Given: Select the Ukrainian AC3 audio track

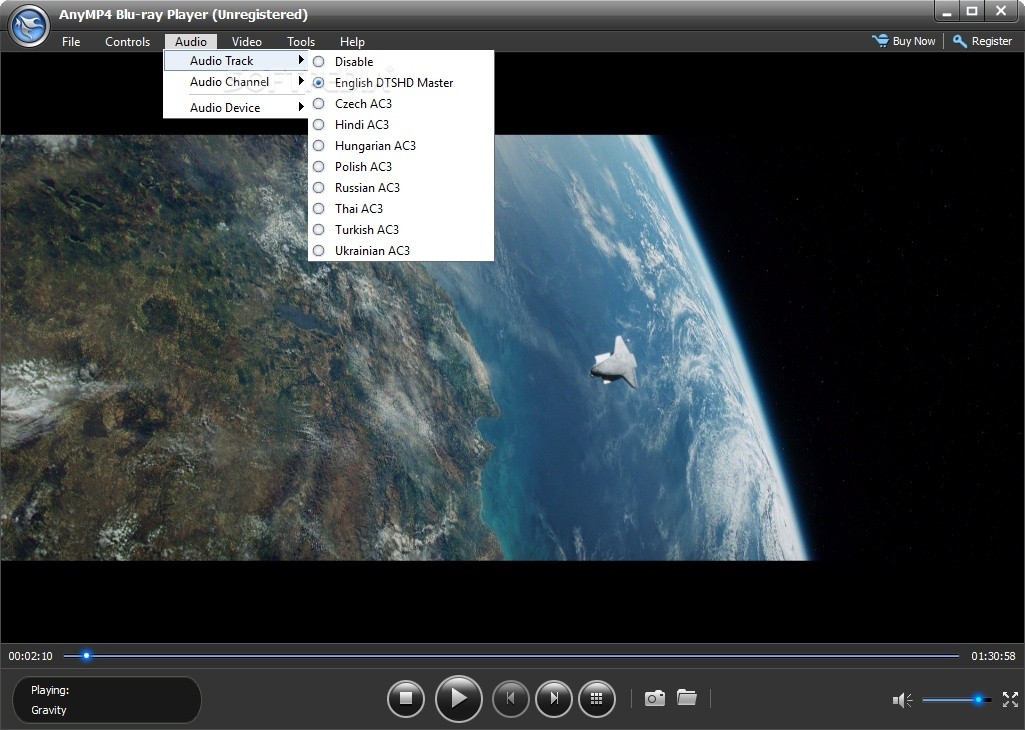Looking at the screenshot, I should (401, 250).
